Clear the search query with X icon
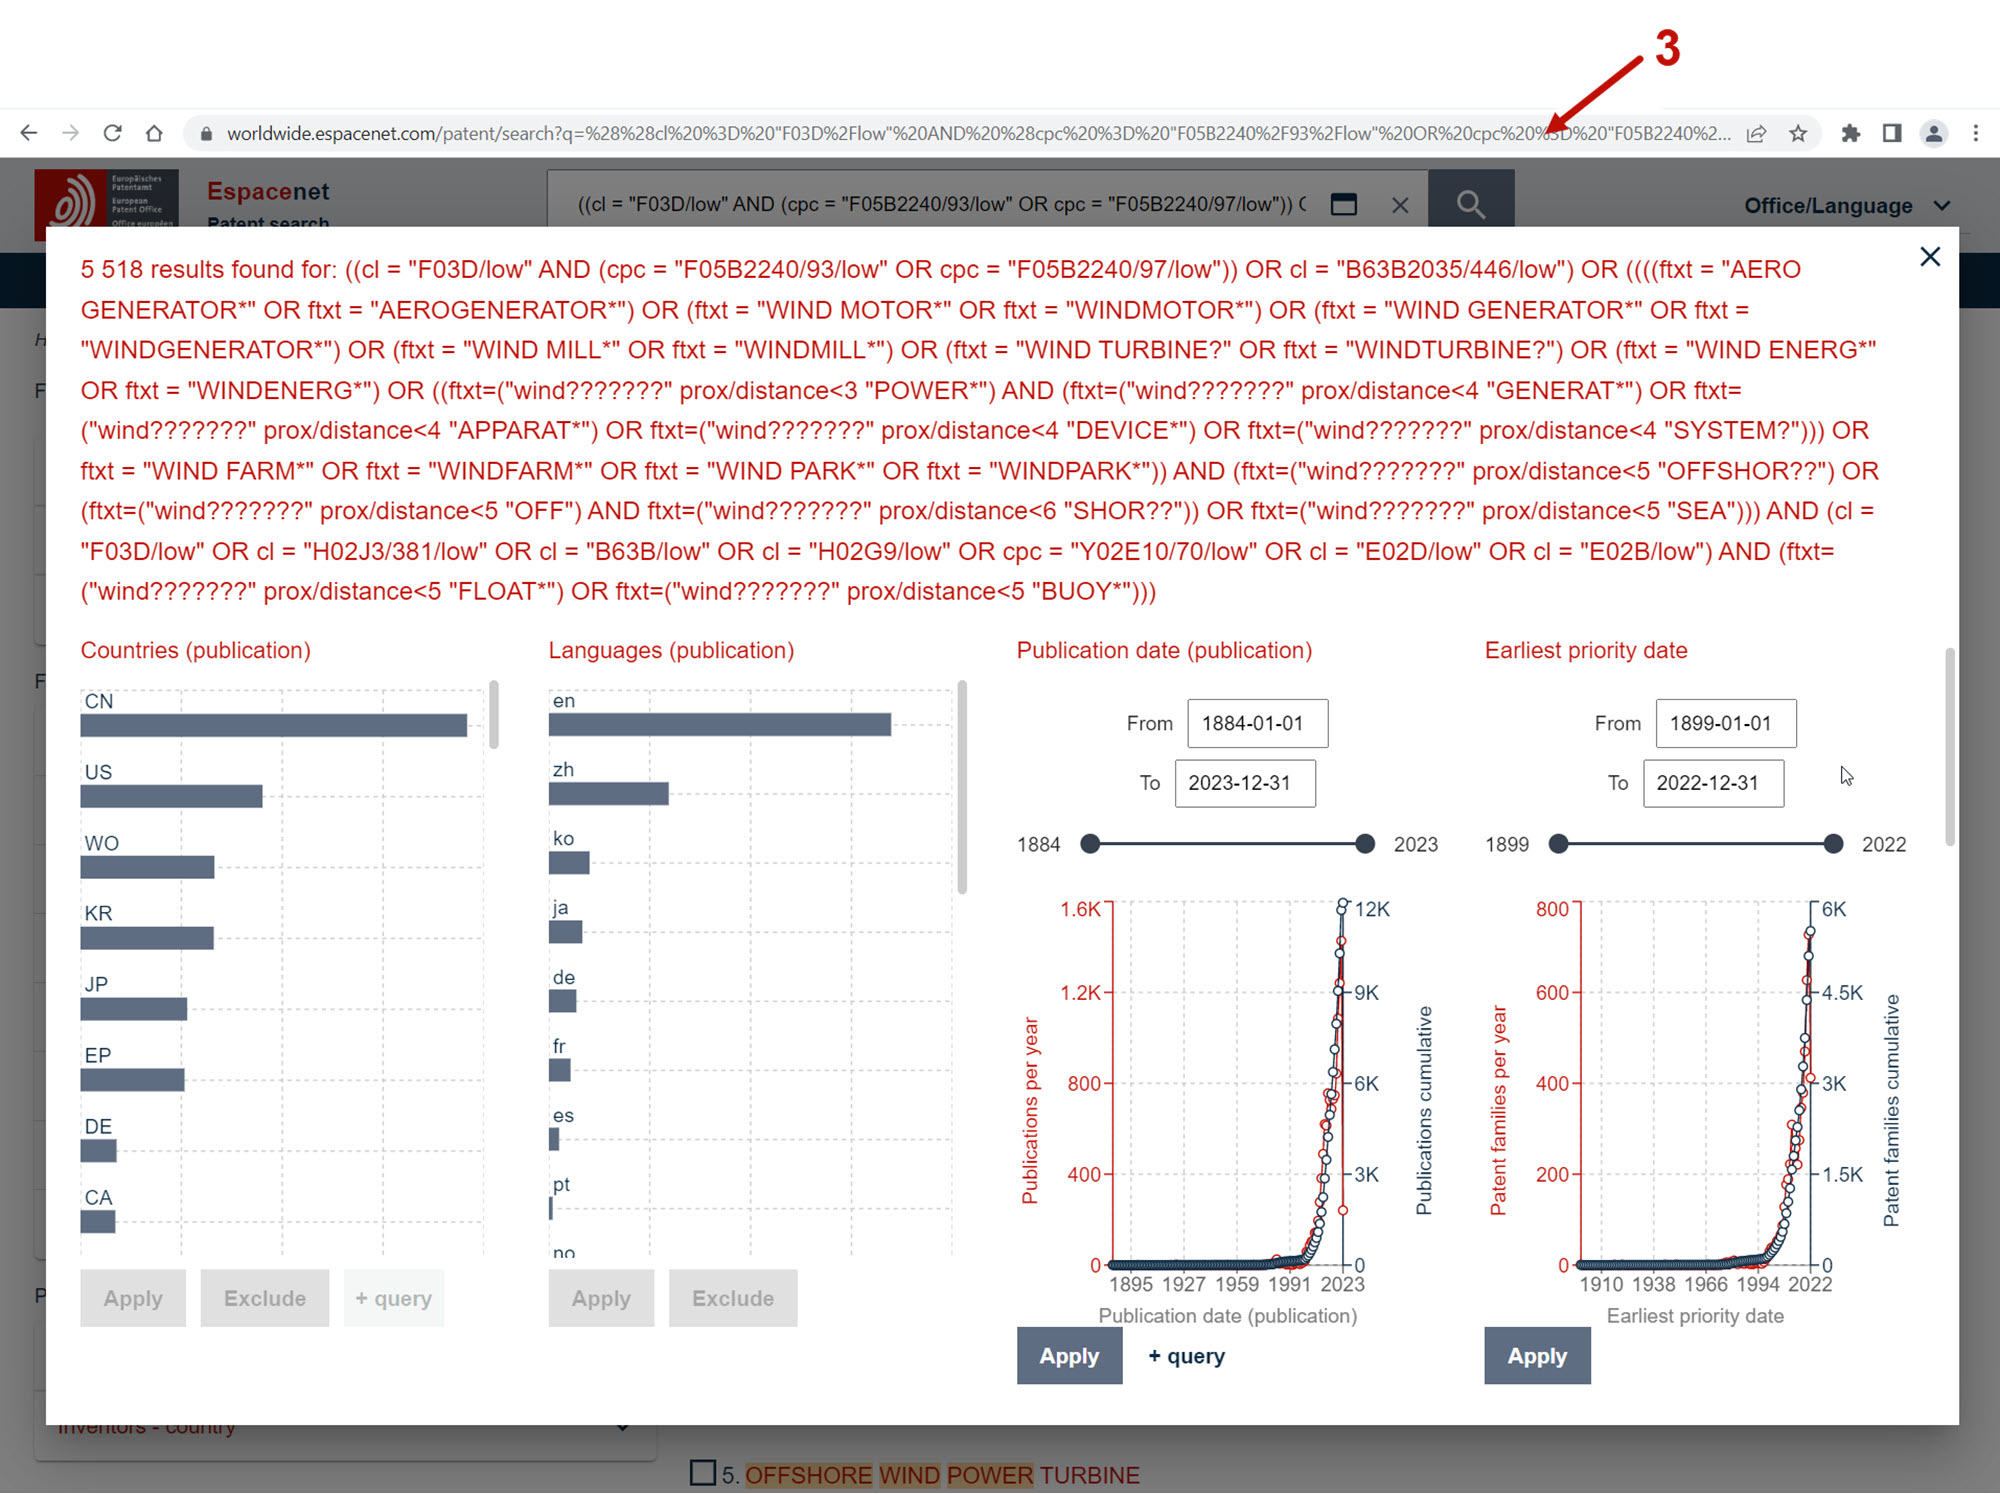2000x1494 pixels. [x=1400, y=205]
